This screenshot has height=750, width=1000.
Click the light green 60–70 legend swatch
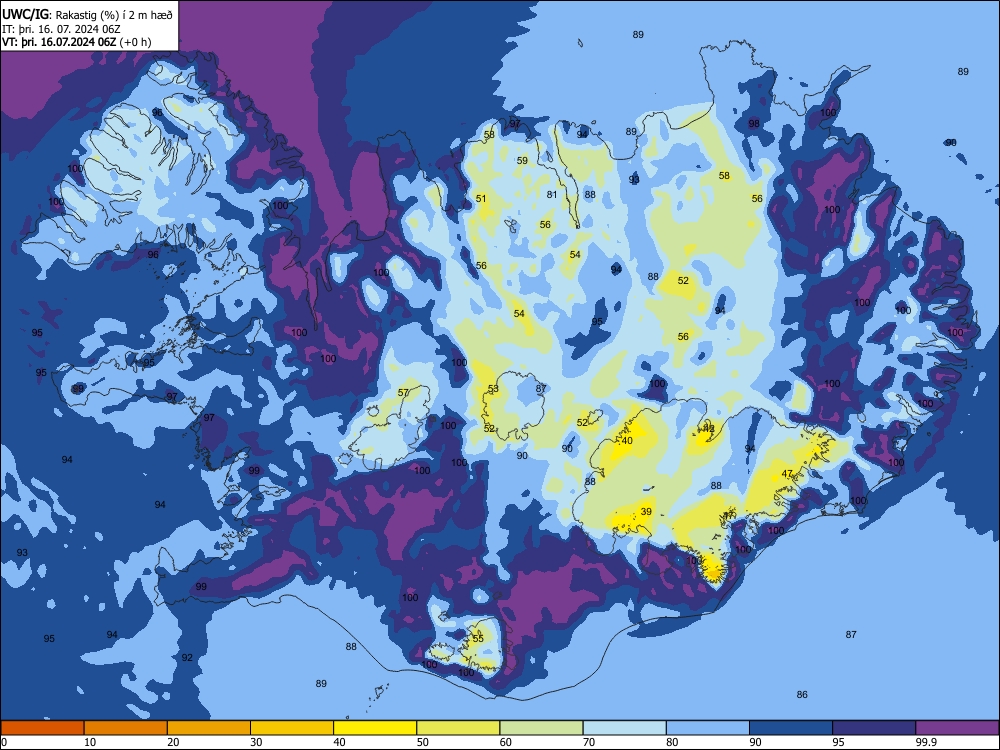tap(541, 728)
